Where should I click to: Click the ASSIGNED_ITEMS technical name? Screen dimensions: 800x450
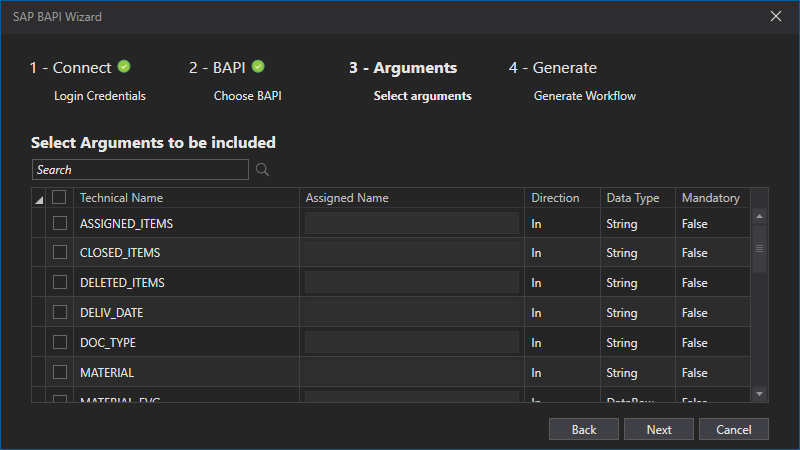pos(127,223)
